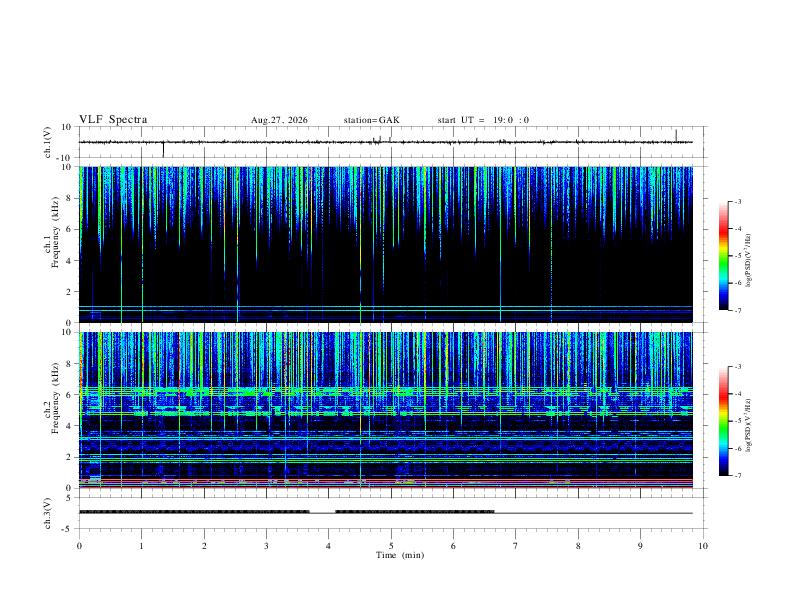This screenshot has height=612, width=792.
Task: Click the "VLF Spectra" plot title
Action: pos(113,120)
